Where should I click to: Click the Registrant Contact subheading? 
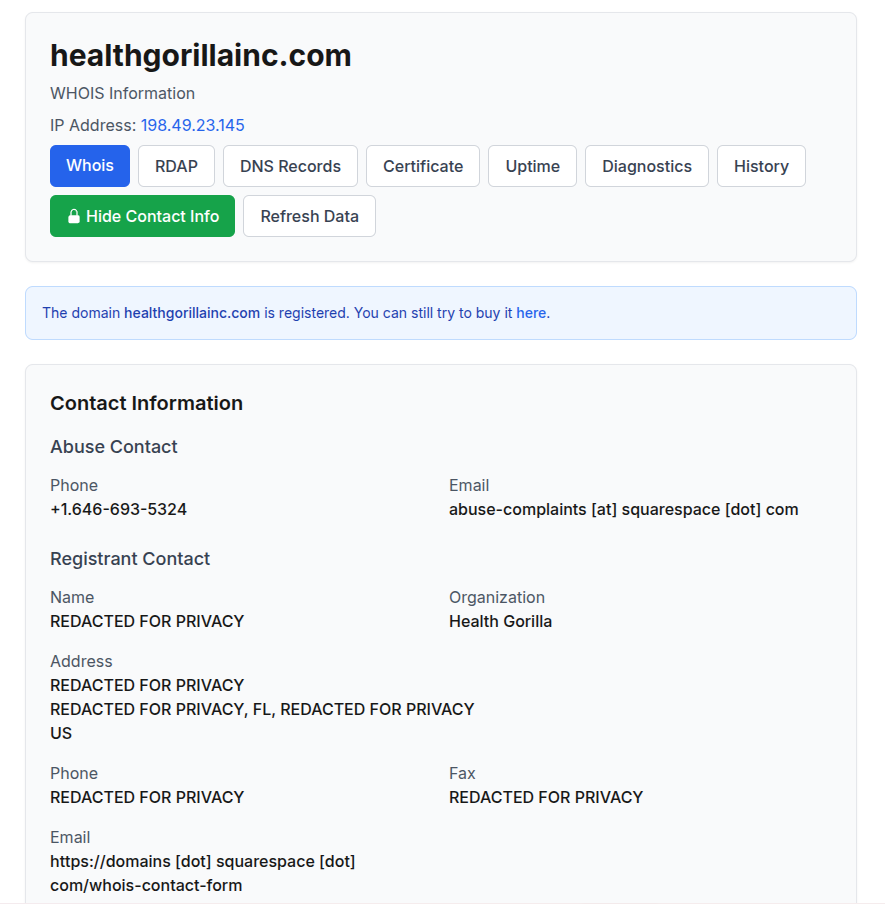point(130,559)
